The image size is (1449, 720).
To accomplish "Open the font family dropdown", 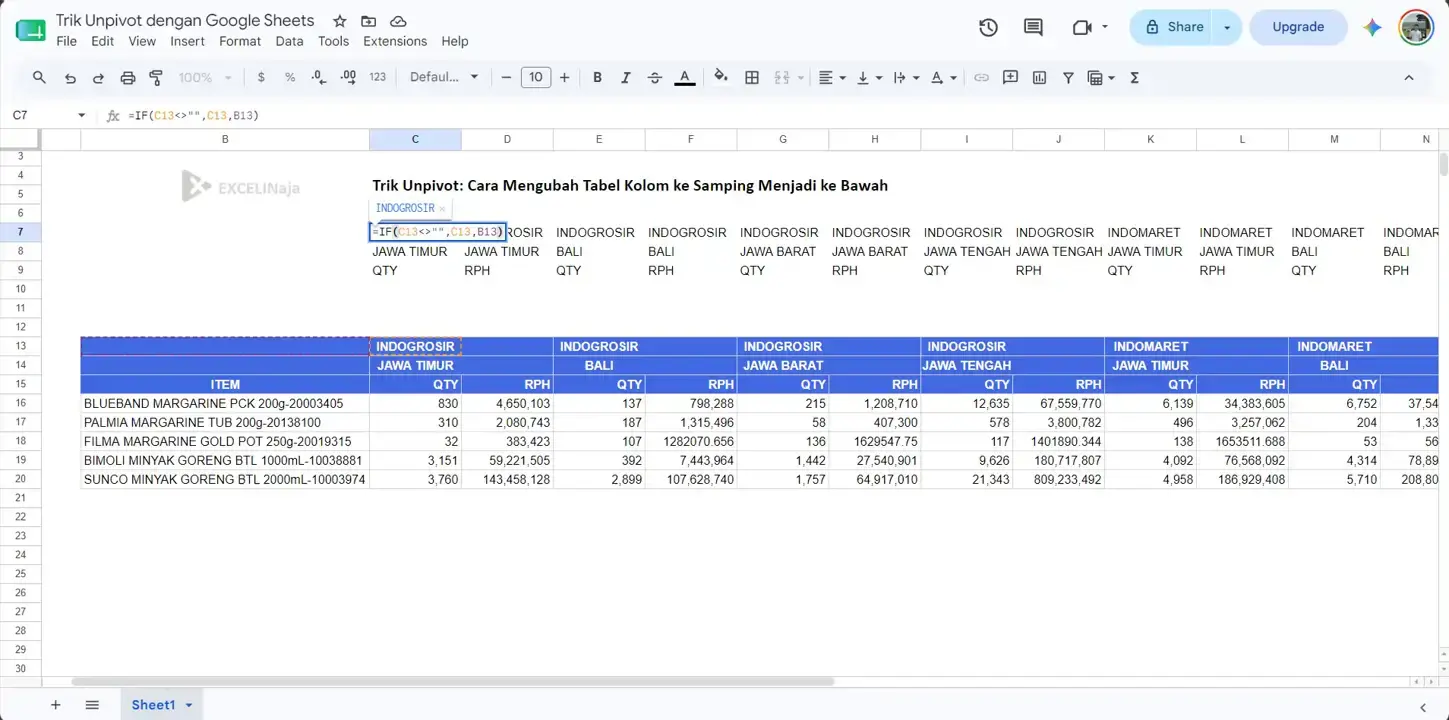I will pyautogui.click(x=444, y=77).
